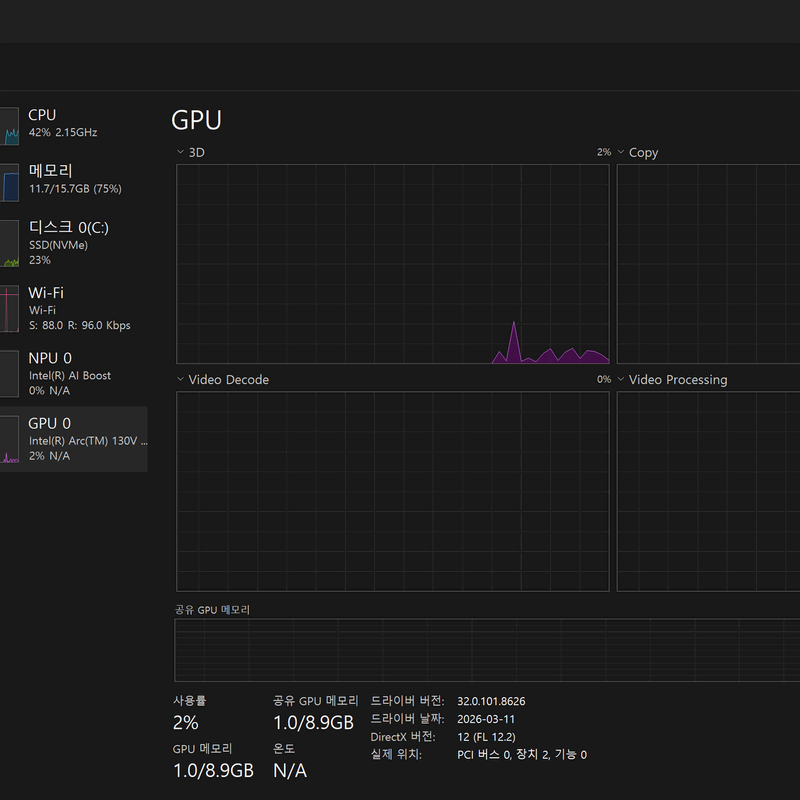This screenshot has height=800, width=800.
Task: Click the disk mini graph thumbnail
Action: (x=9, y=243)
